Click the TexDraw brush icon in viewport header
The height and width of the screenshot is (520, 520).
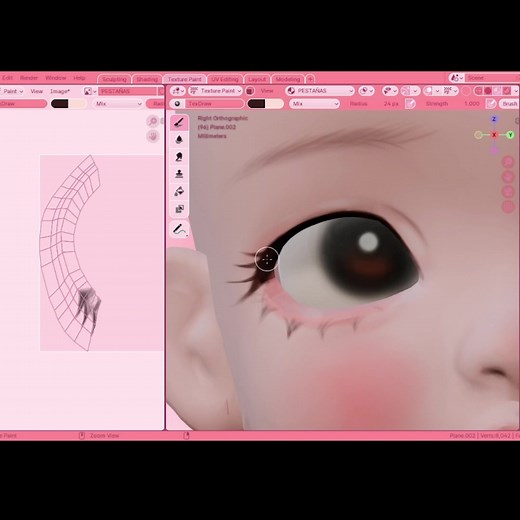pos(177,104)
